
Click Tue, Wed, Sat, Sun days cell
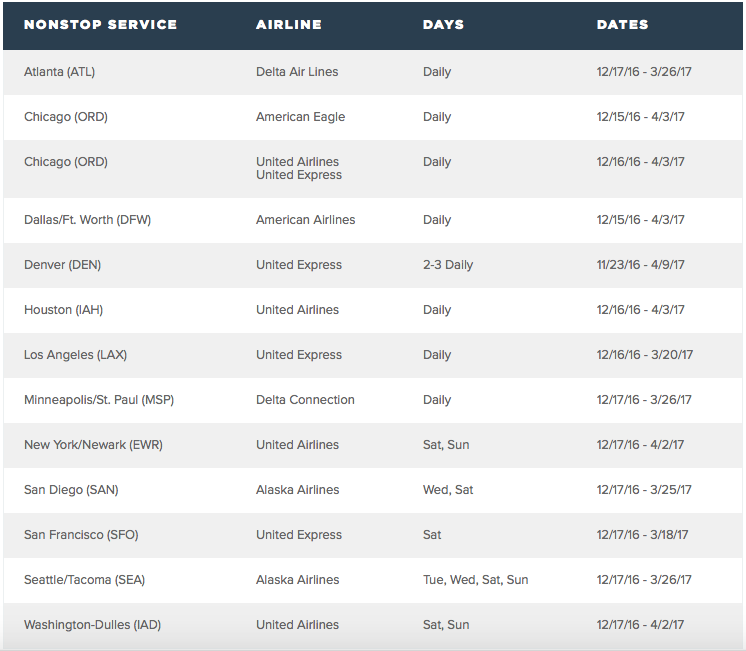pyautogui.click(x=475, y=580)
